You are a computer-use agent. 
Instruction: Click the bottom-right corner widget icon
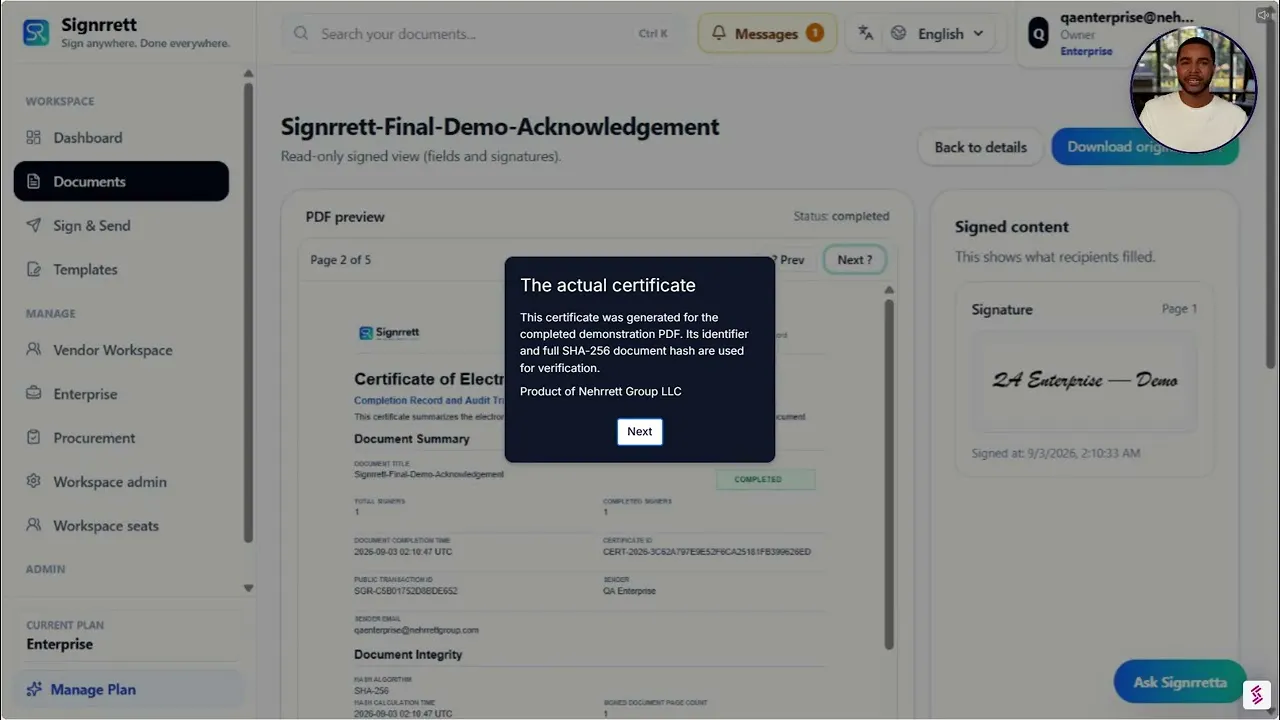[x=1257, y=694]
